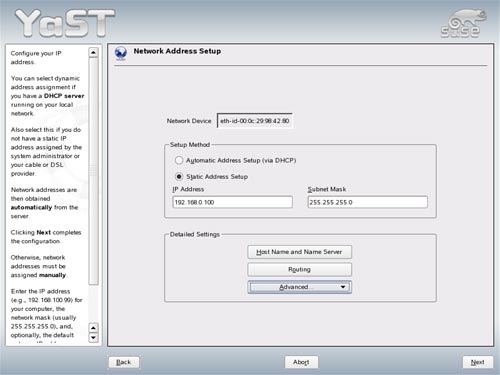The height and width of the screenshot is (375, 500).
Task: Click 'automatically' bold help text
Action: click(31, 207)
